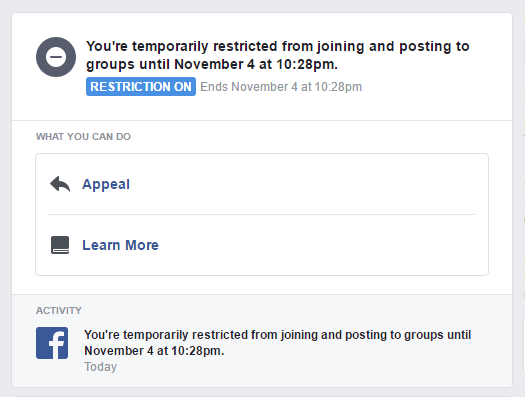Click the divider between Appeal and Learn More

(262, 215)
